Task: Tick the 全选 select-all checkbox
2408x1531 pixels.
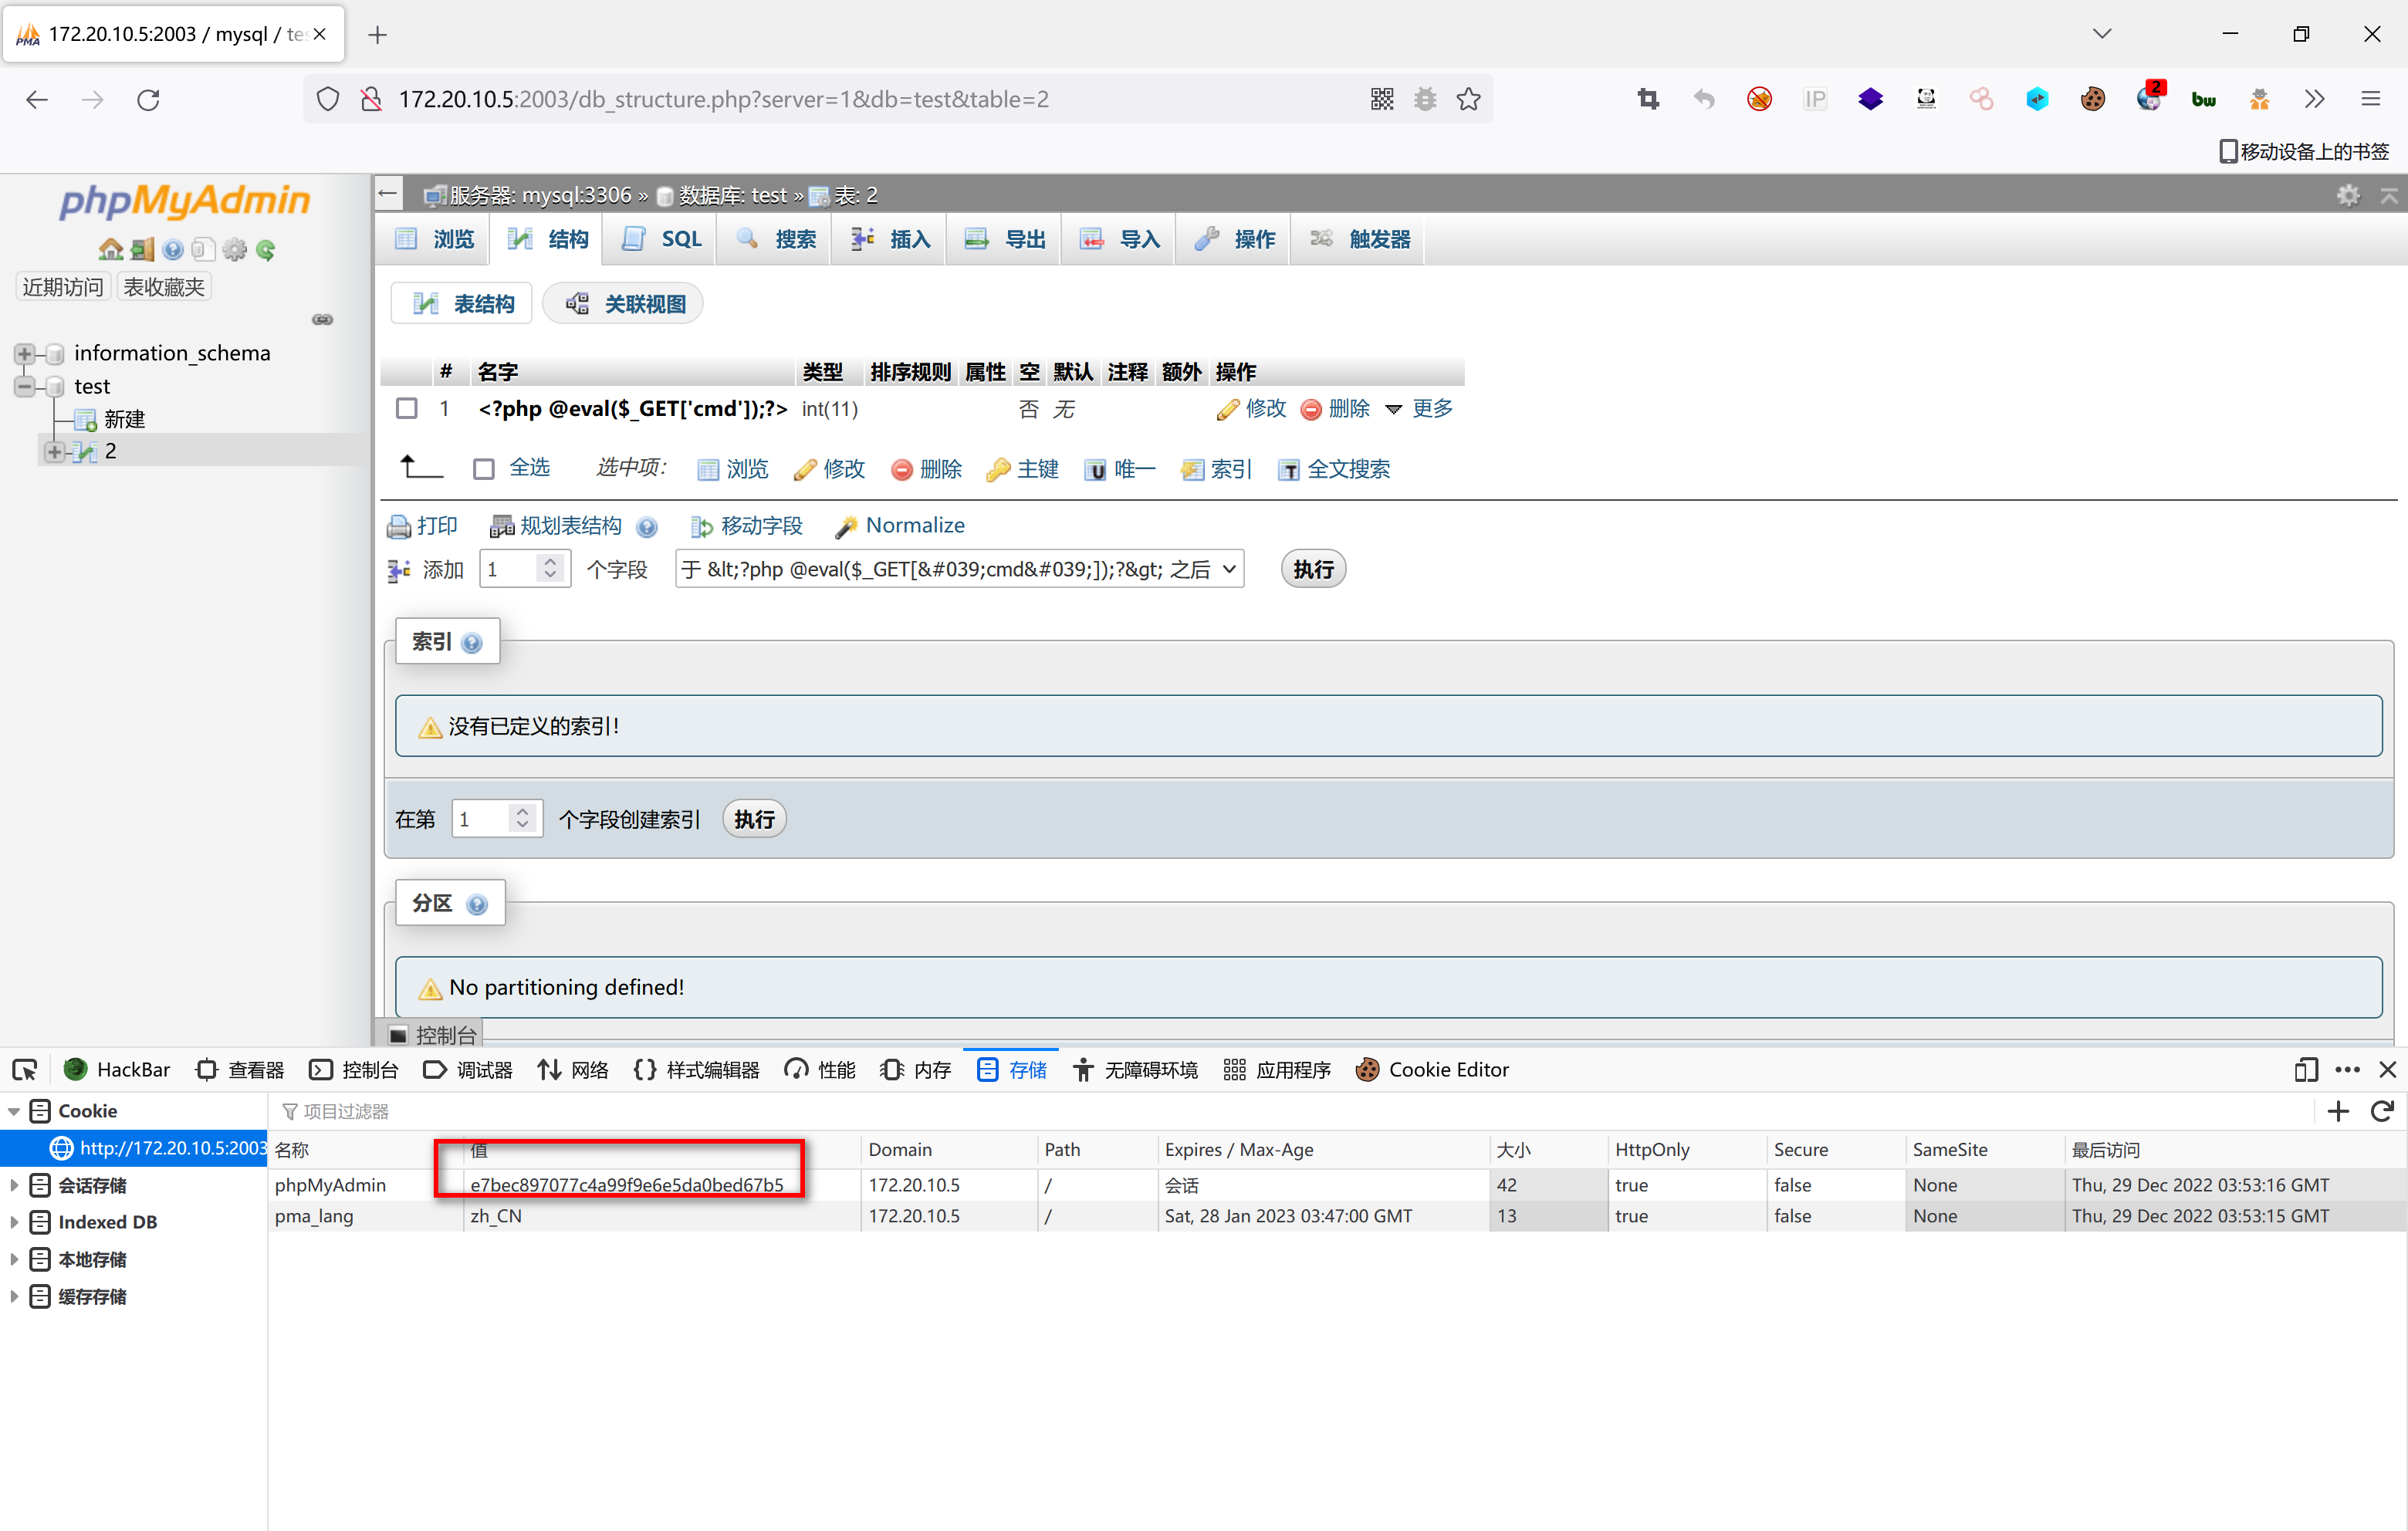Action: coord(484,469)
